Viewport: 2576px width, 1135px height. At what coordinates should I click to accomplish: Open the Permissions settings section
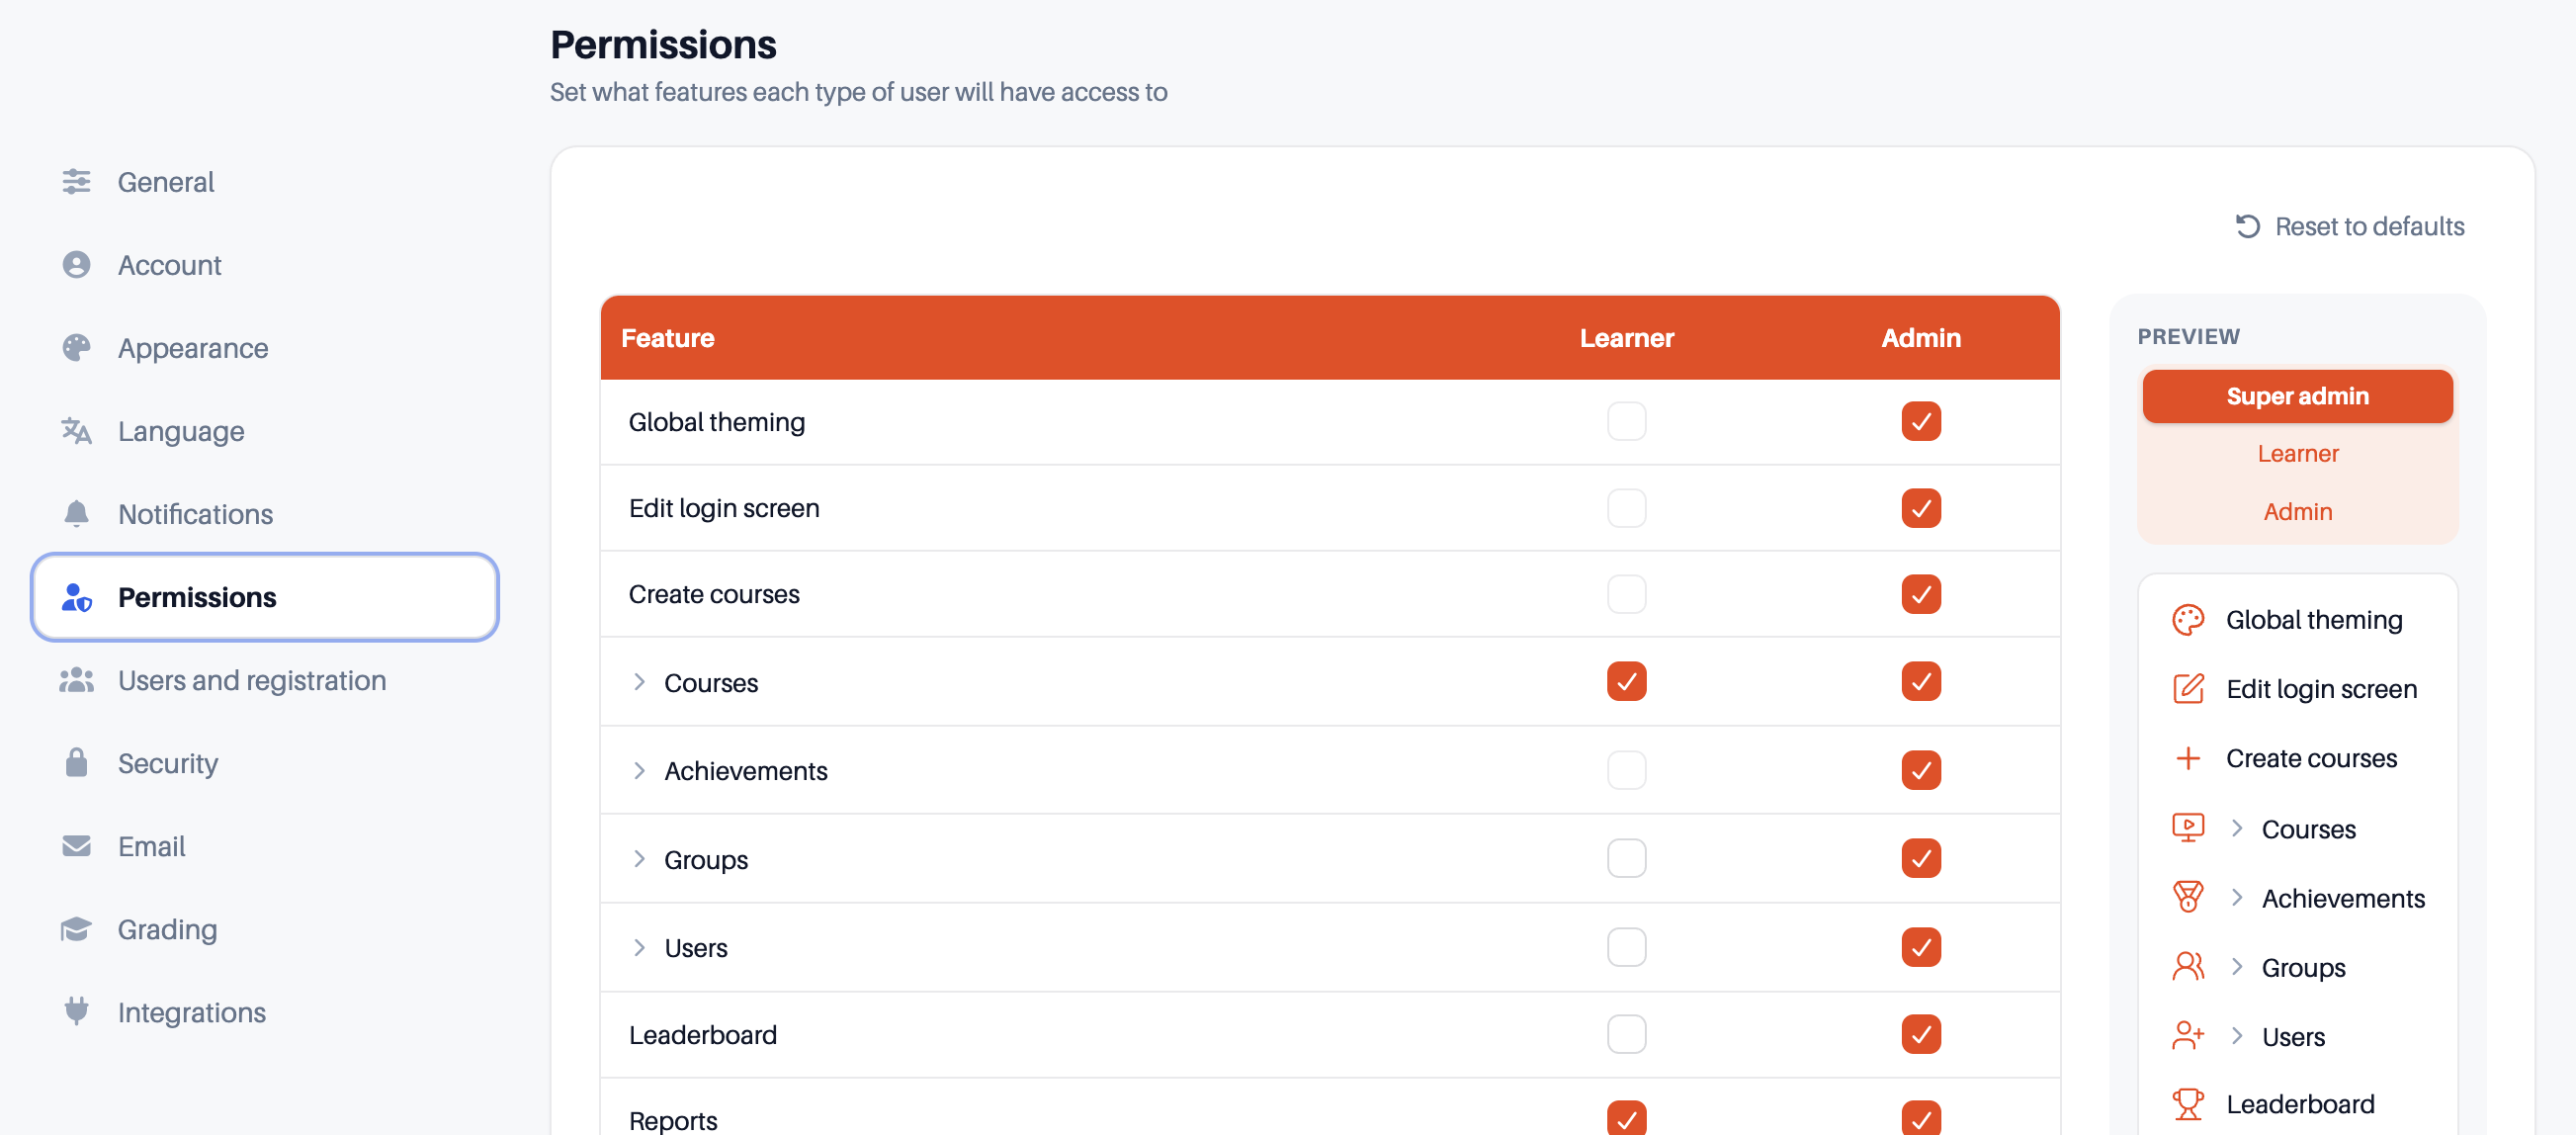(265, 597)
